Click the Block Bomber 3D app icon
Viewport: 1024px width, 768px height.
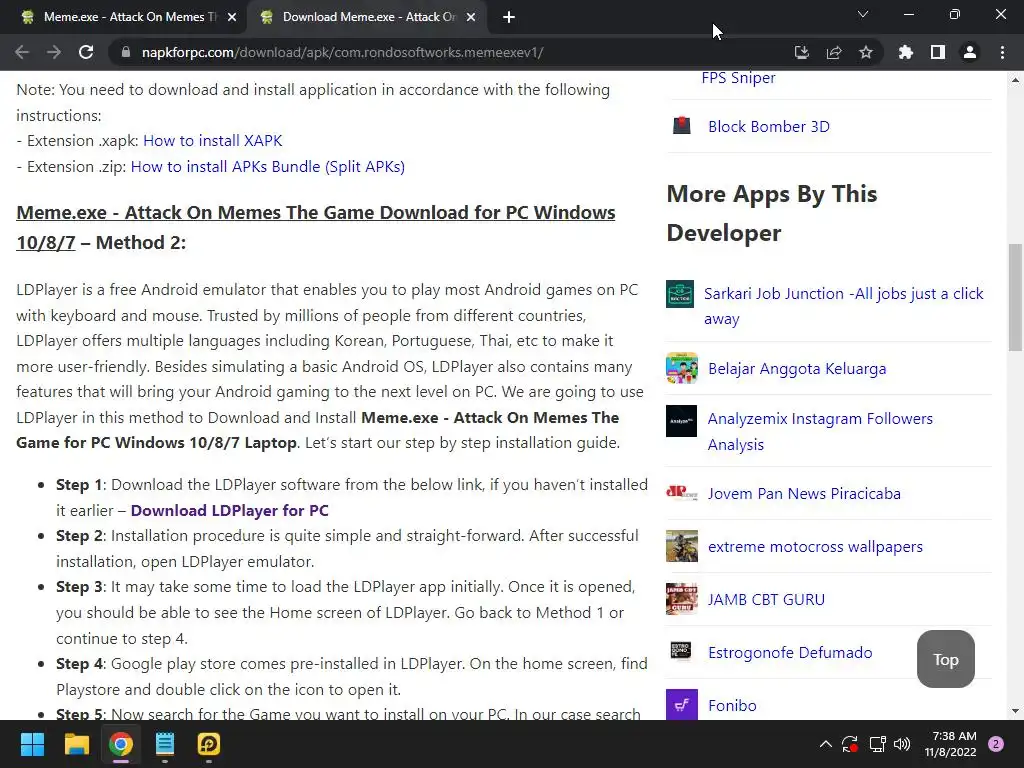[x=682, y=125]
